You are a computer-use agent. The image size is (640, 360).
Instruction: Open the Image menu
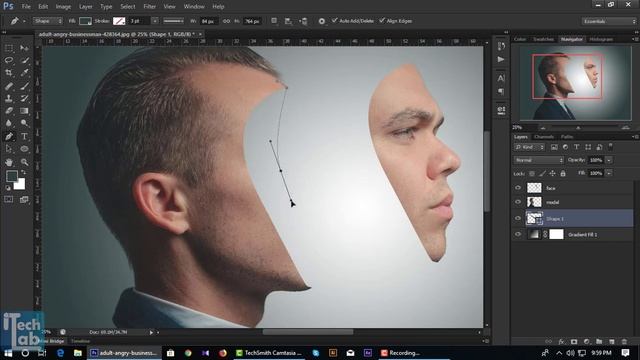(63, 7)
